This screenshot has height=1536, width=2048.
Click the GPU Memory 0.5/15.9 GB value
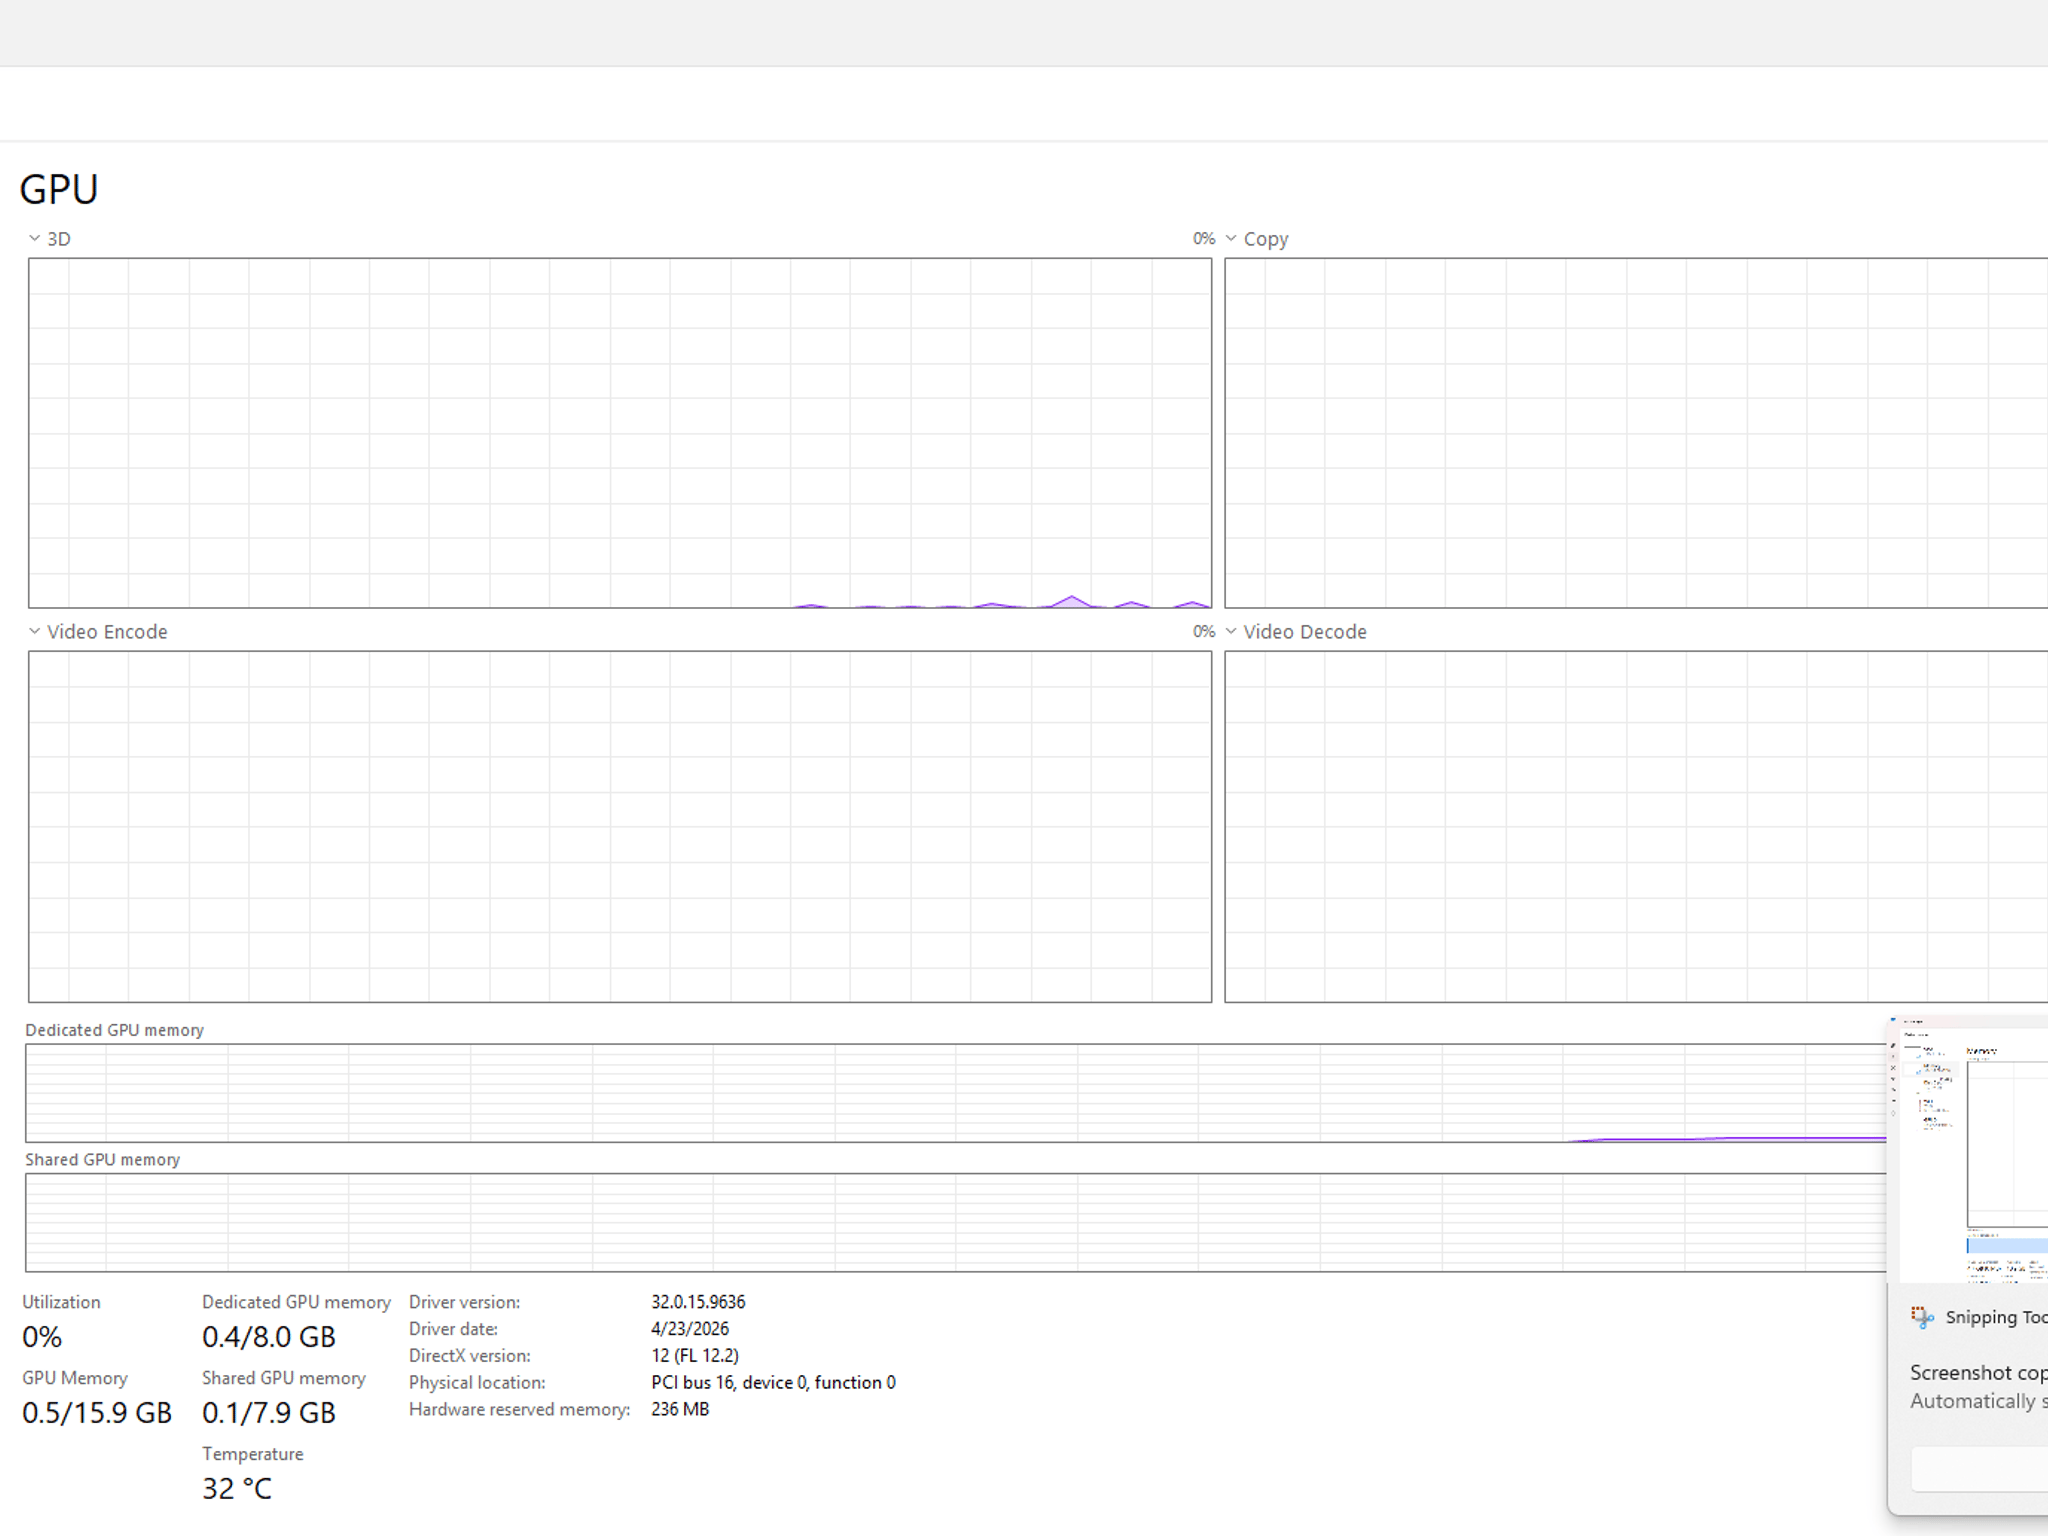97,1412
